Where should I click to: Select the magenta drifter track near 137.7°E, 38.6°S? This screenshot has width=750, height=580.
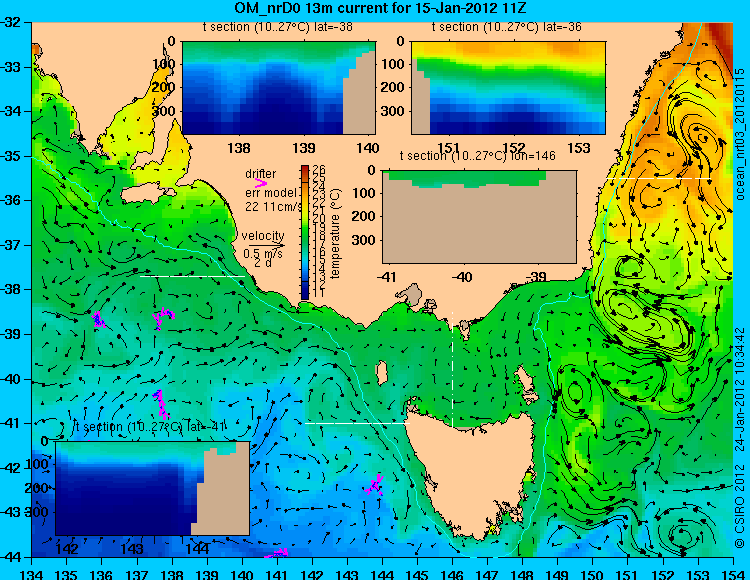164,318
